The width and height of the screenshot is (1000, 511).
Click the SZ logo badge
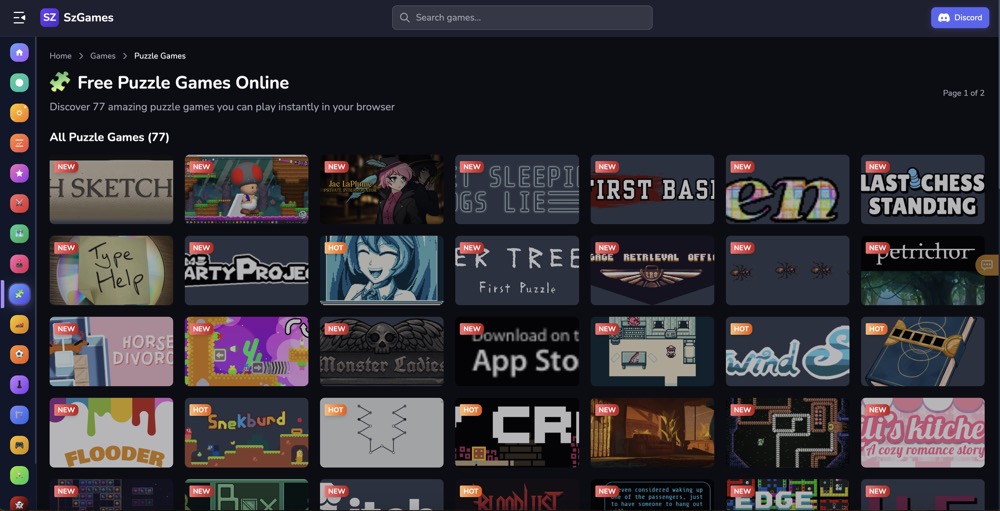click(x=49, y=18)
